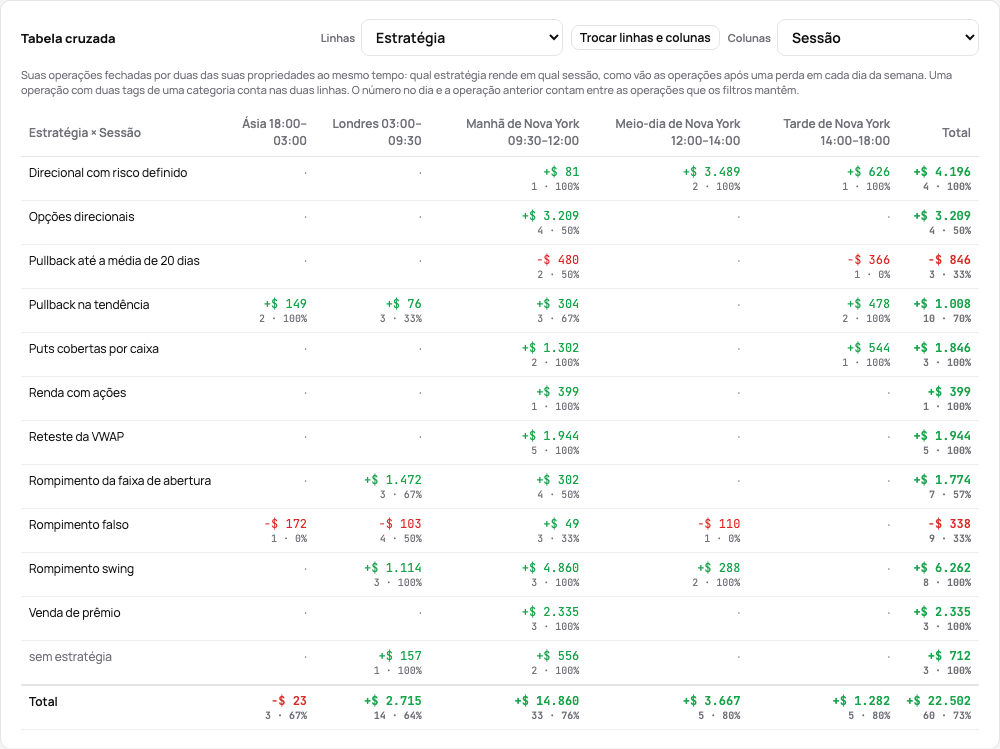This screenshot has width=1000, height=749.
Task: Click the +$ 157 sem estratégia cell
Action: coord(400,656)
